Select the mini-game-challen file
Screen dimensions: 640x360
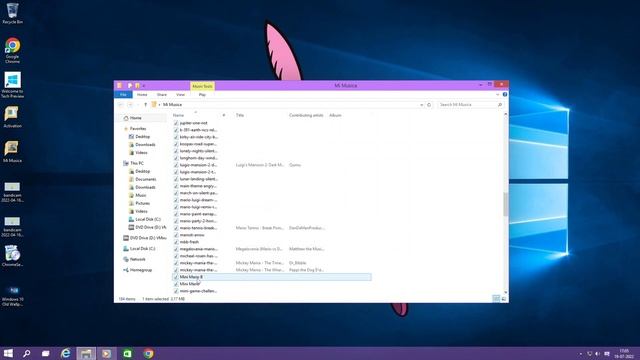tap(198, 291)
